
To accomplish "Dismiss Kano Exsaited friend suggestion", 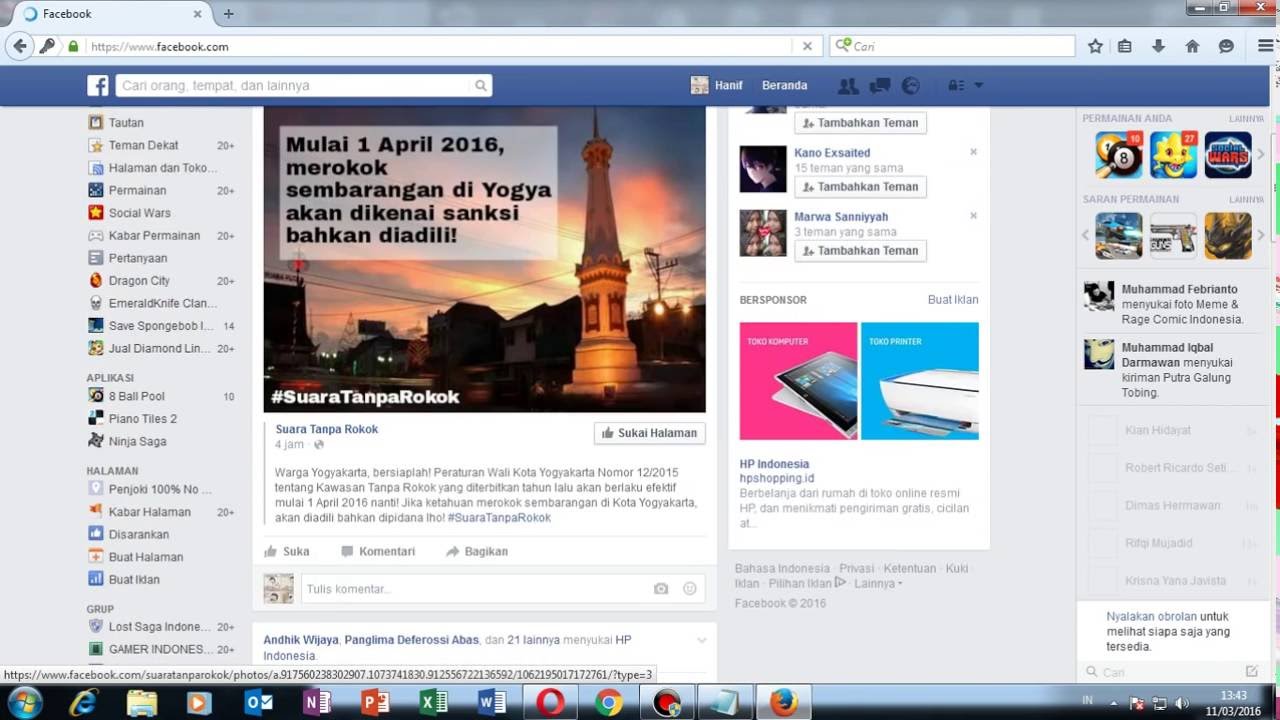I will (973, 152).
